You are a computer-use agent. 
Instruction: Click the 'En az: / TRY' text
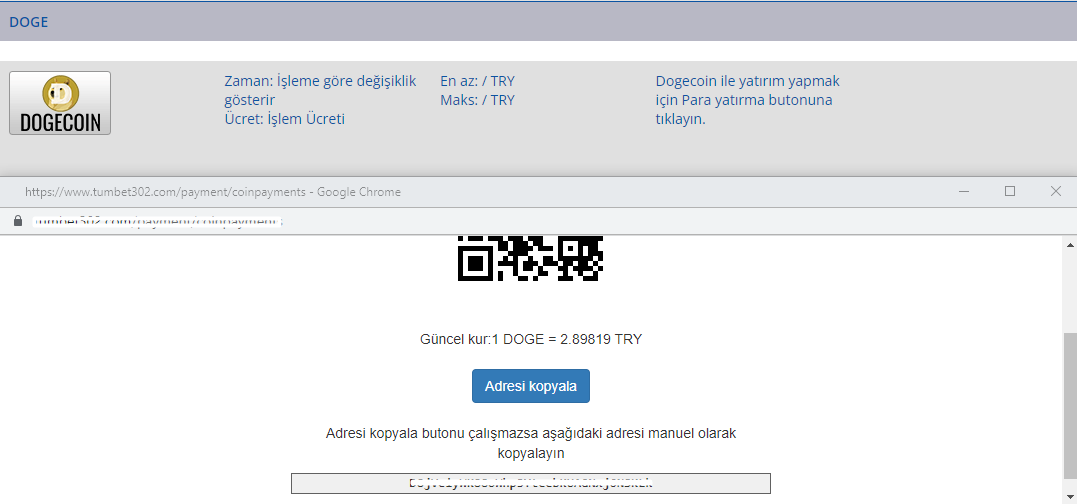pos(477,82)
